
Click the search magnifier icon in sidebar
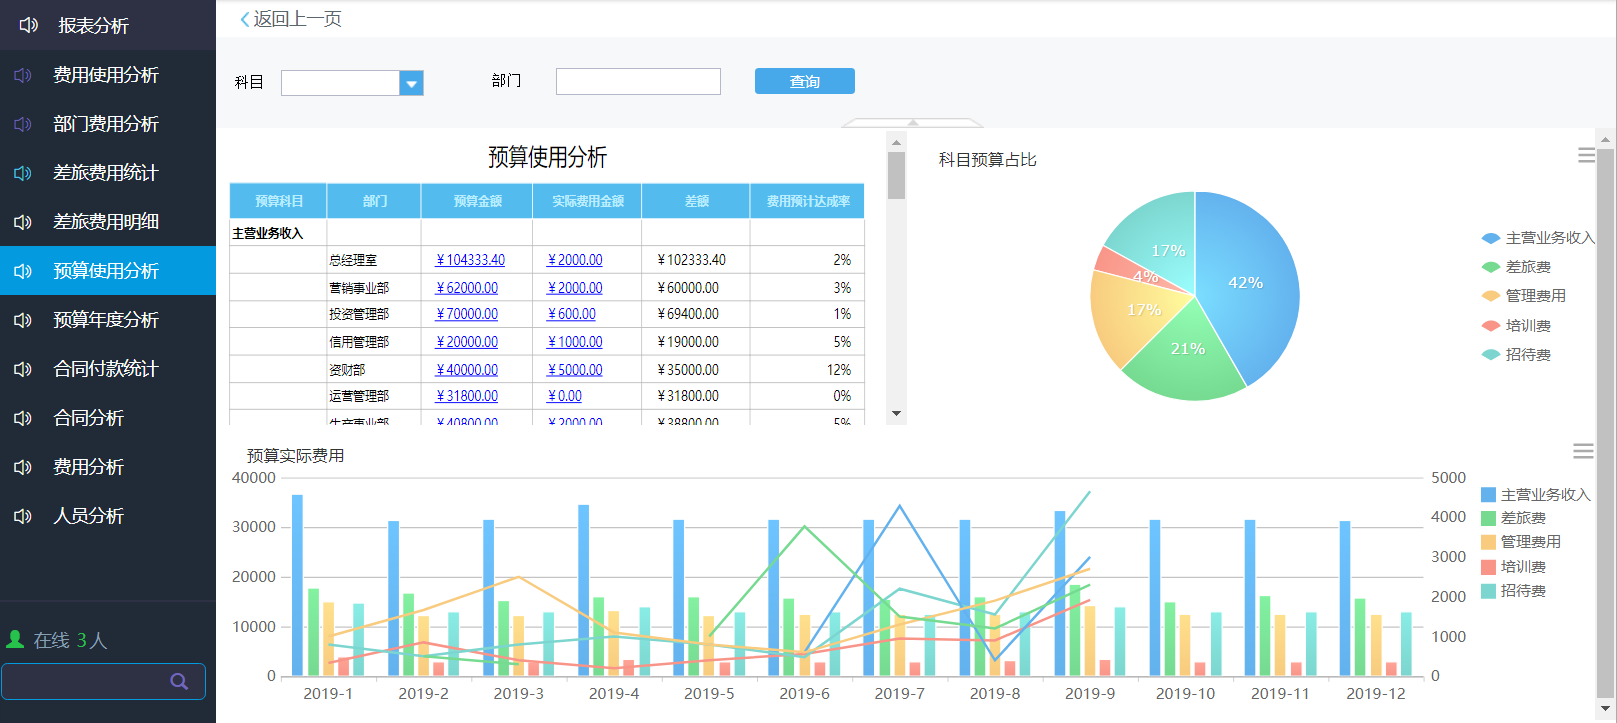pos(179,682)
